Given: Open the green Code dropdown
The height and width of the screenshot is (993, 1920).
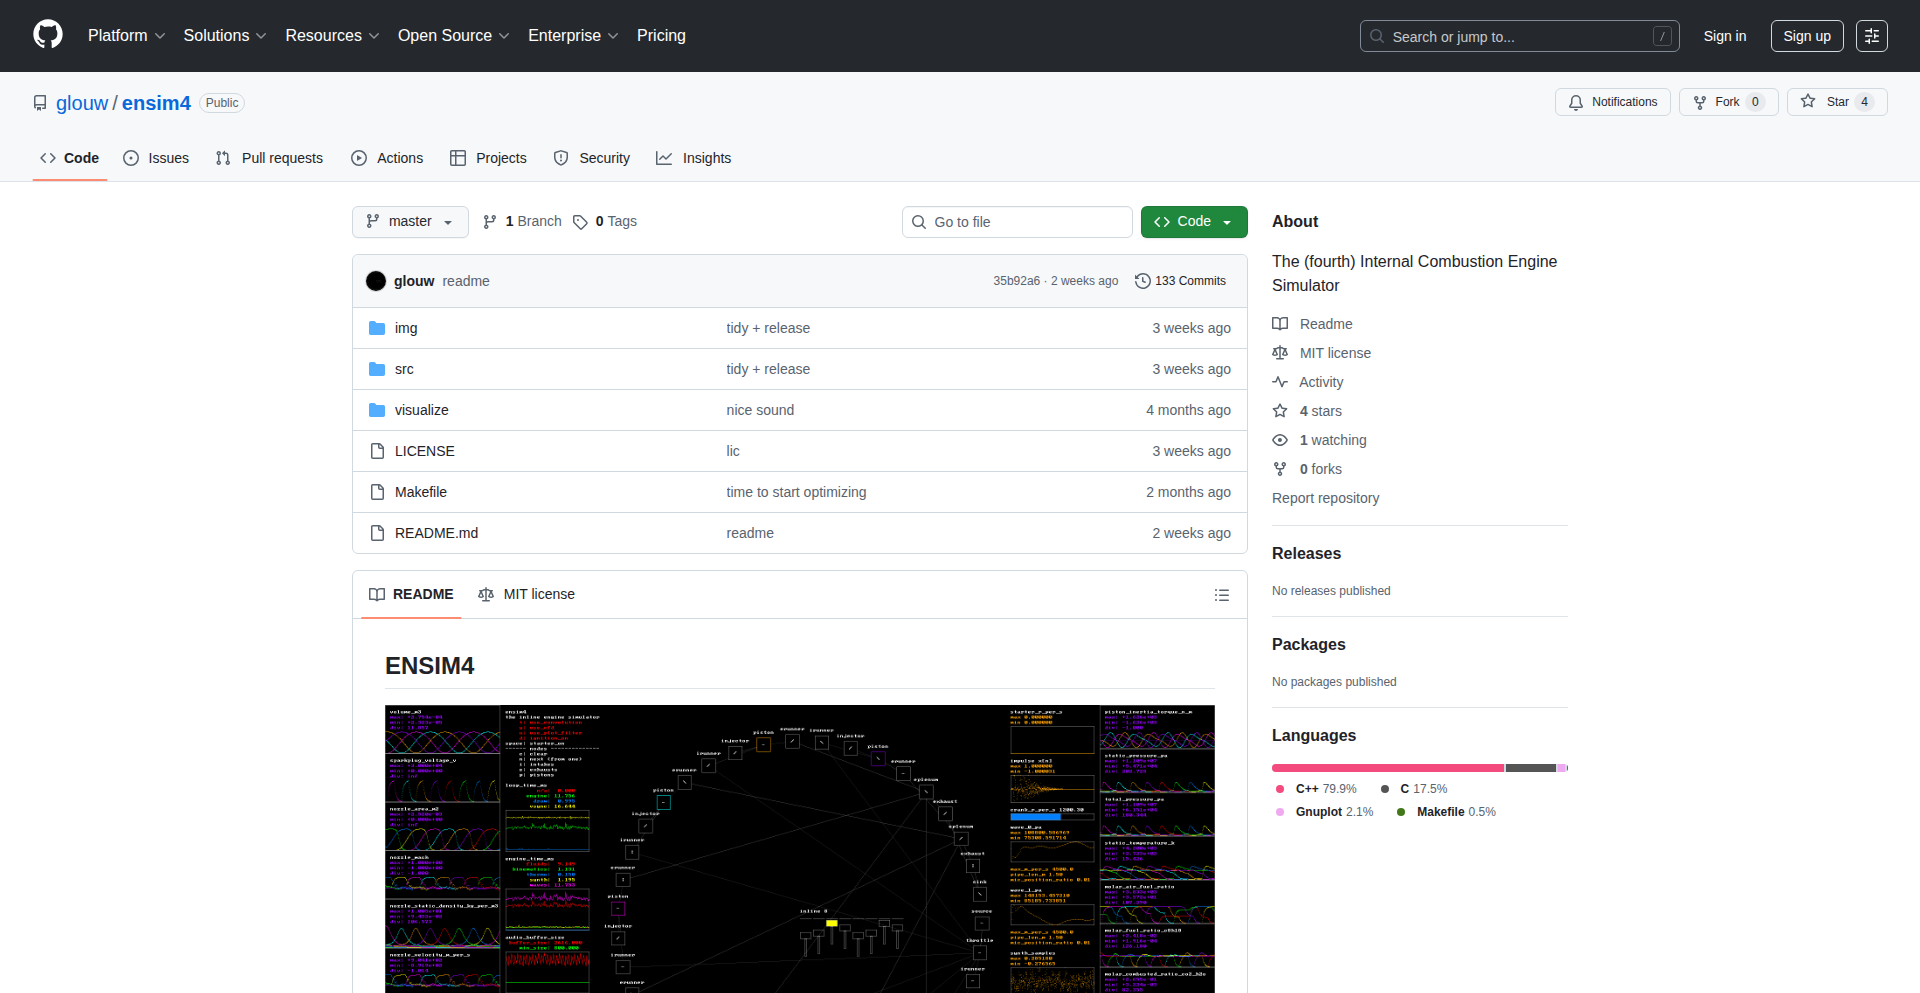Looking at the screenshot, I should pos(1193,222).
